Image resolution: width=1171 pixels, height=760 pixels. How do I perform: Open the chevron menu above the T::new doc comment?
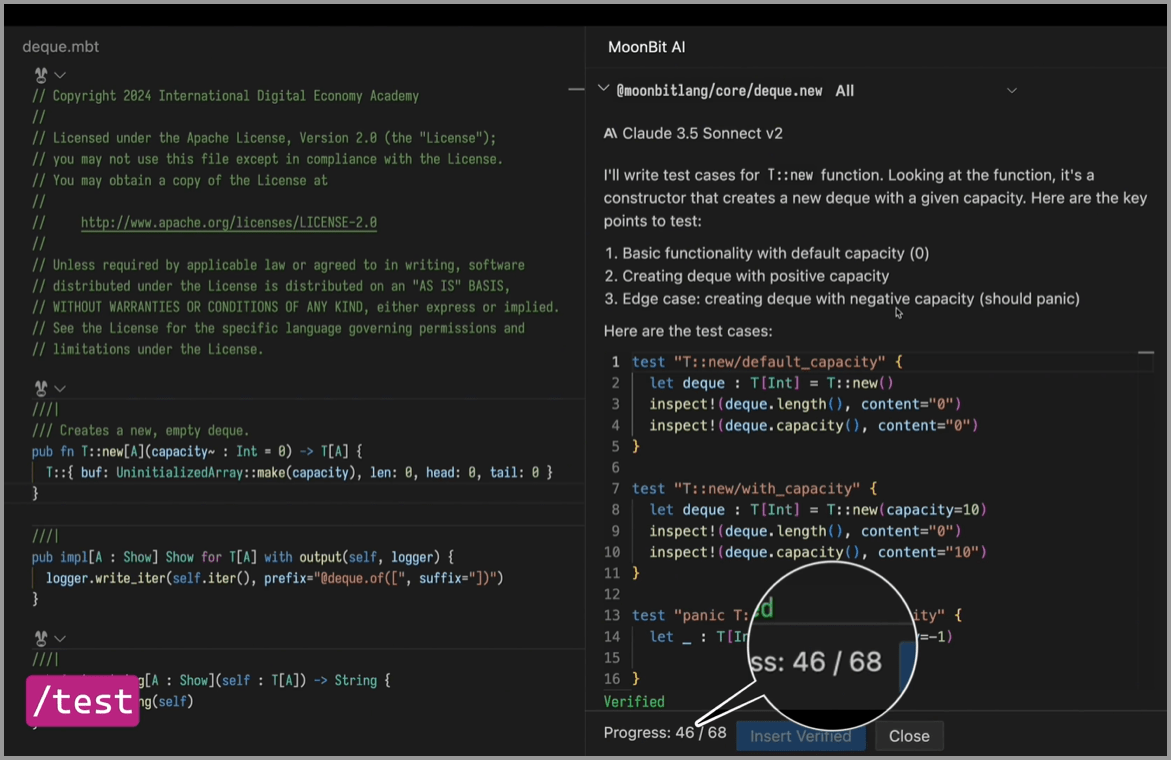60,388
